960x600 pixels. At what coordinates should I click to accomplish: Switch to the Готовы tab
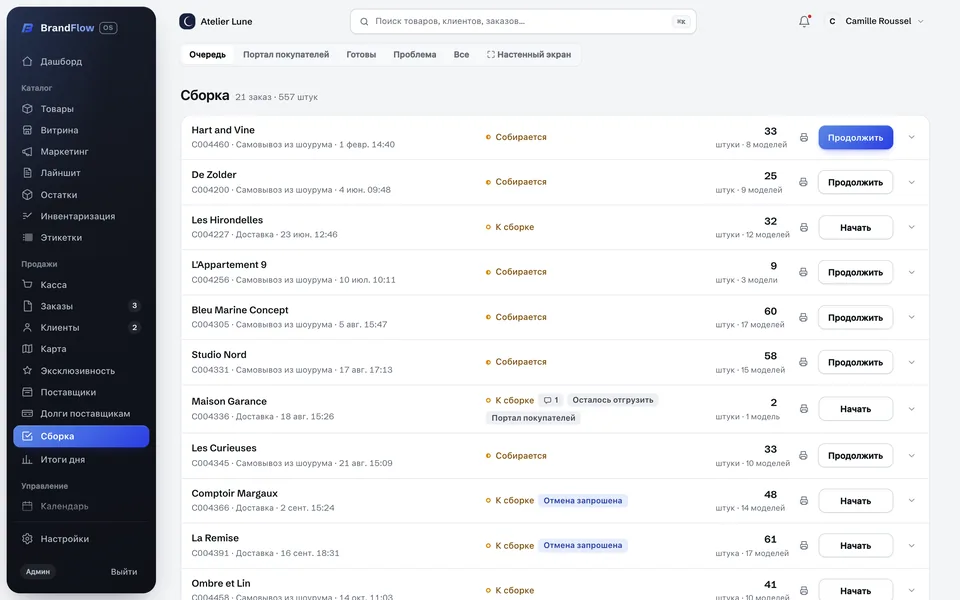361,54
